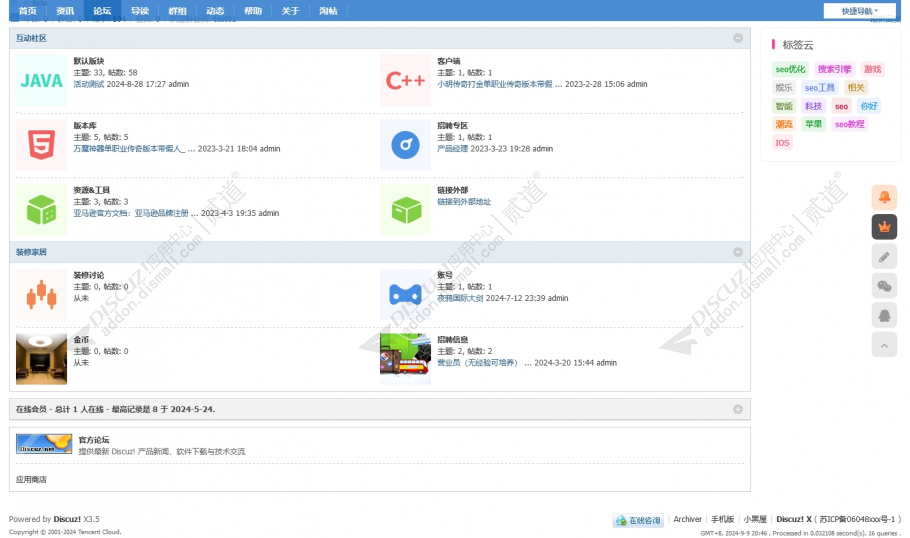Click the seo工具 tag
This screenshot has height=538, width=910.
click(x=819, y=88)
